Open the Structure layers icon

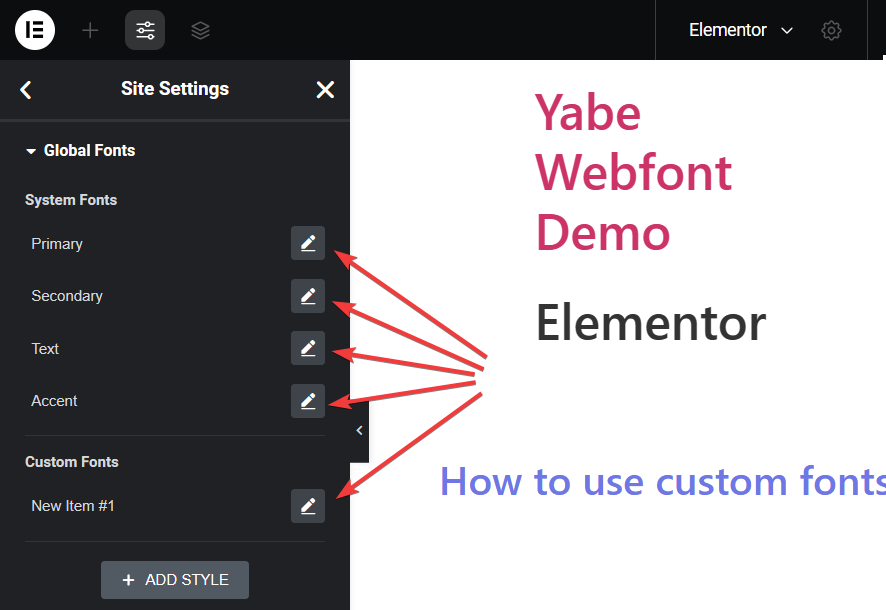click(201, 30)
